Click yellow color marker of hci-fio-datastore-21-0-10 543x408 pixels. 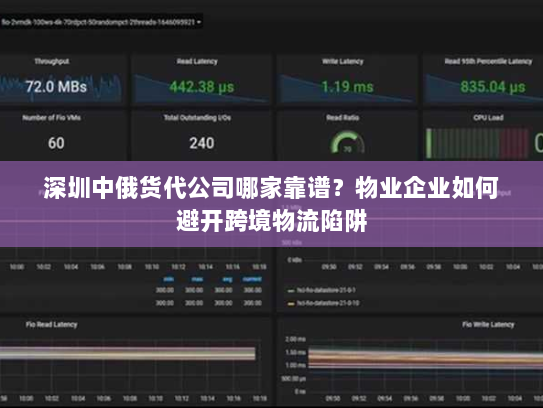(291, 304)
